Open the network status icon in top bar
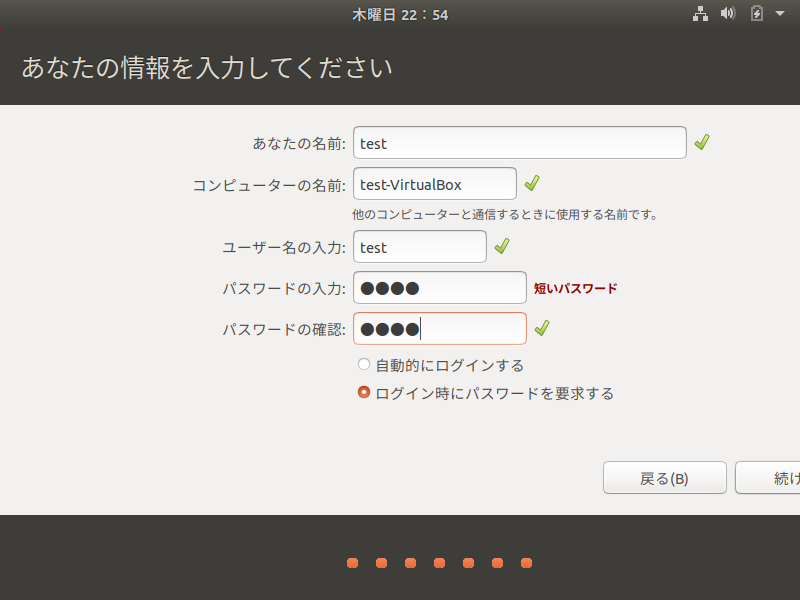The height and width of the screenshot is (600, 800). (700, 14)
